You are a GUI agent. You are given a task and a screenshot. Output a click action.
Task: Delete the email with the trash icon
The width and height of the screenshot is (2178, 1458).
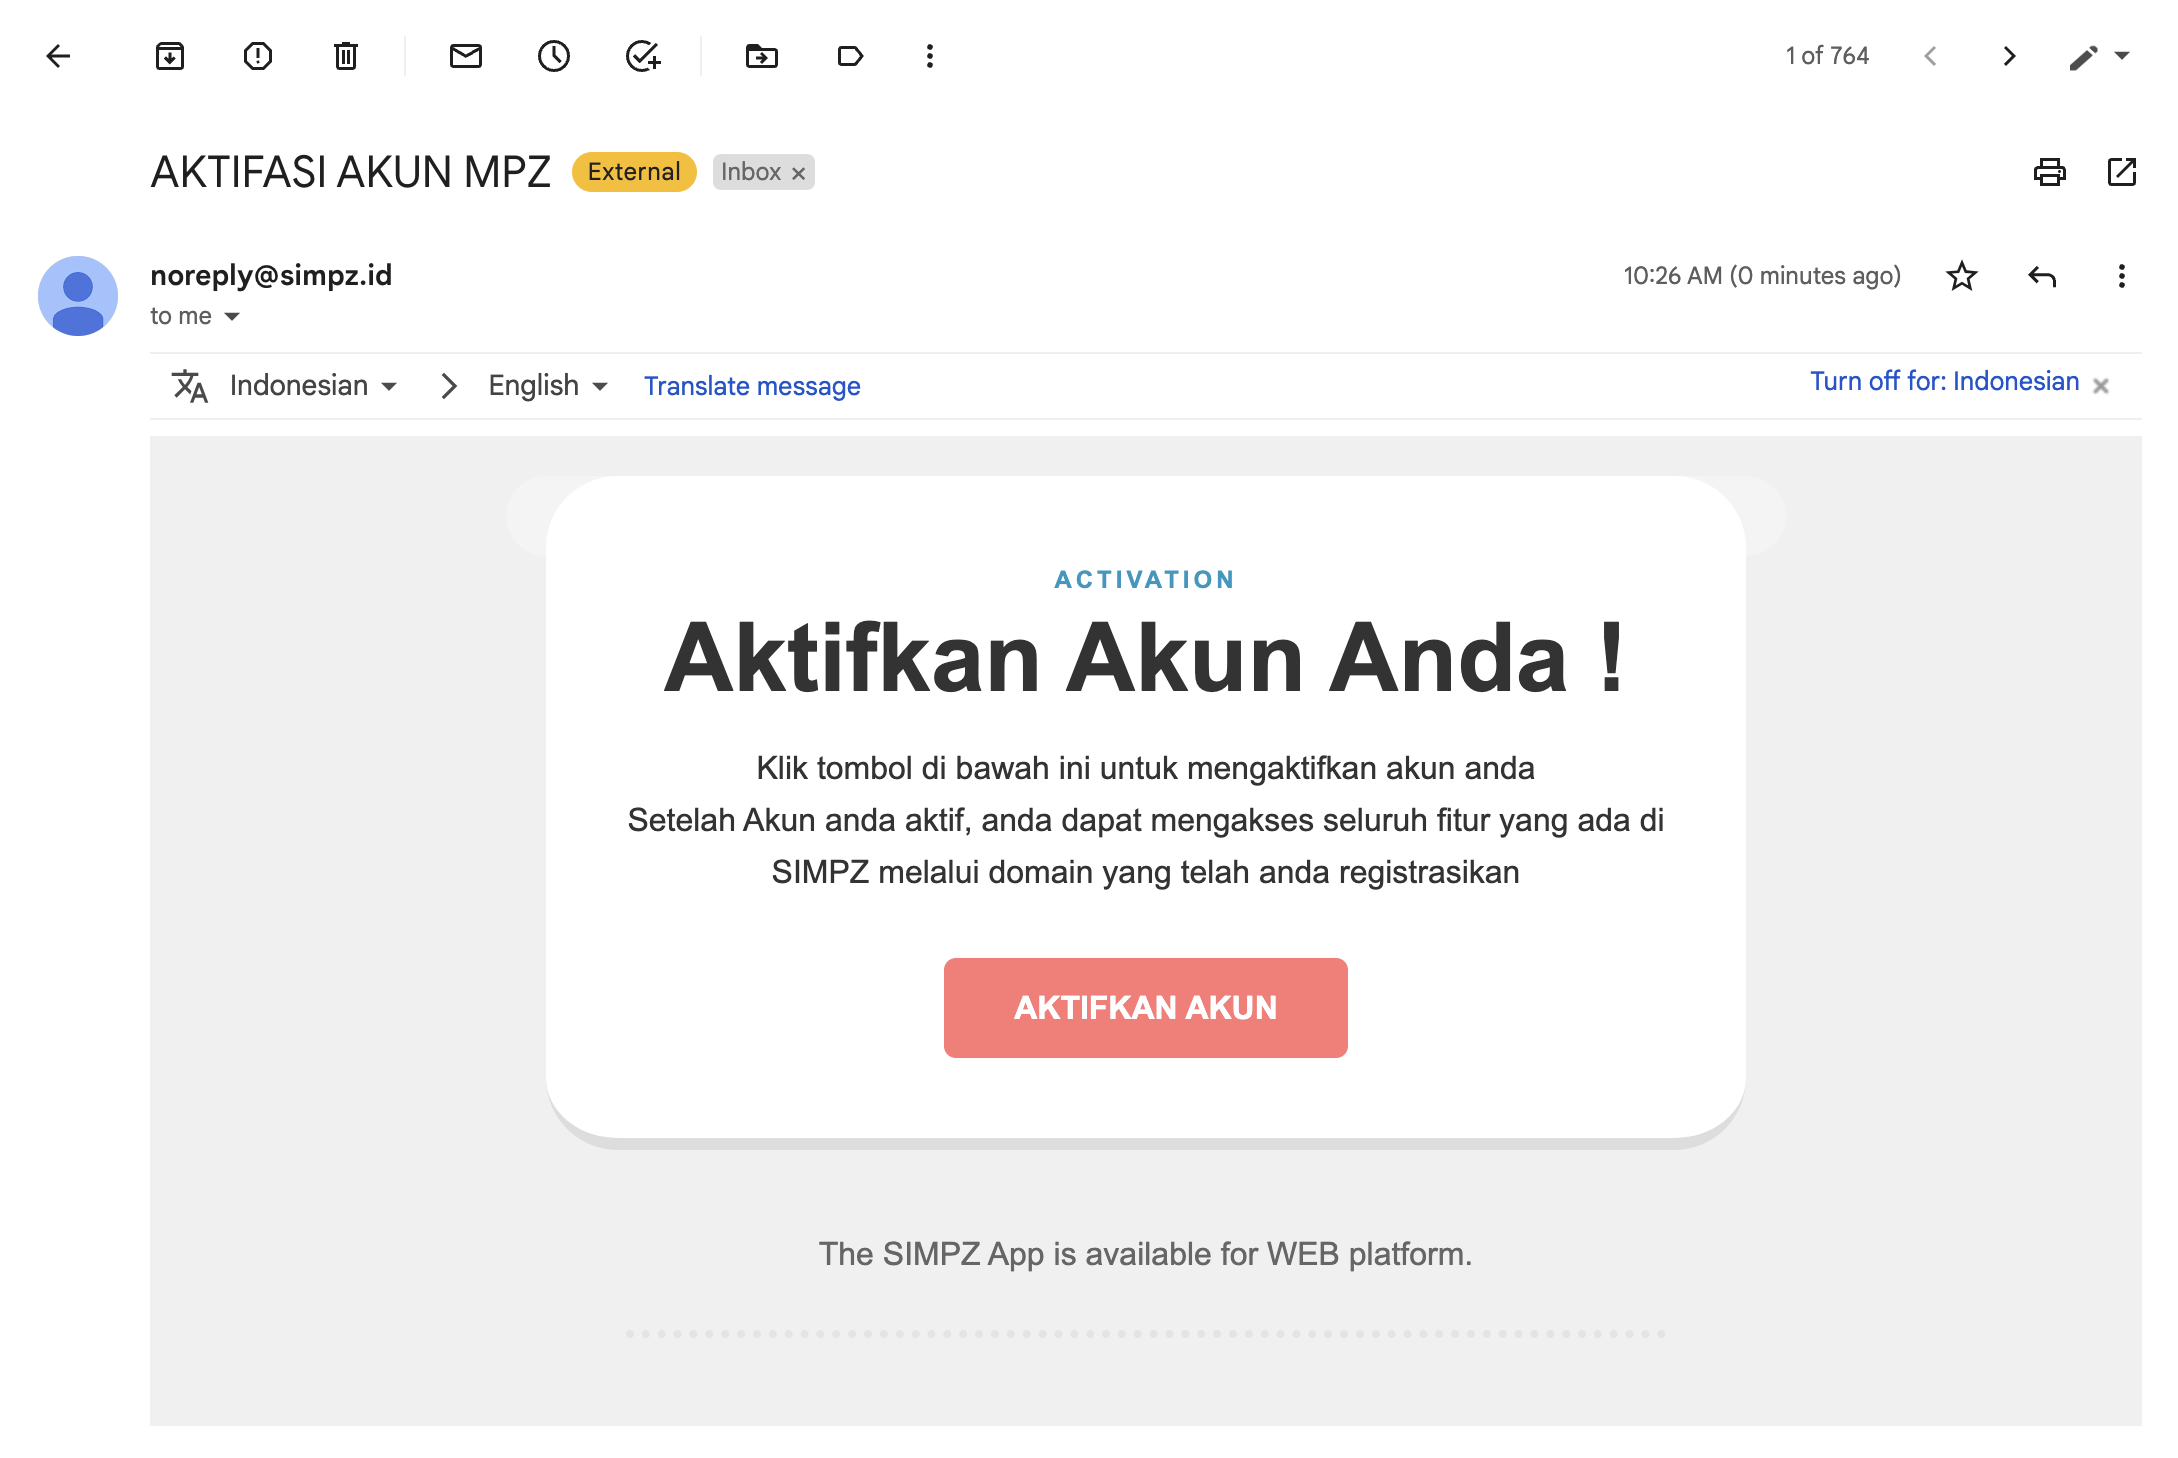[346, 56]
